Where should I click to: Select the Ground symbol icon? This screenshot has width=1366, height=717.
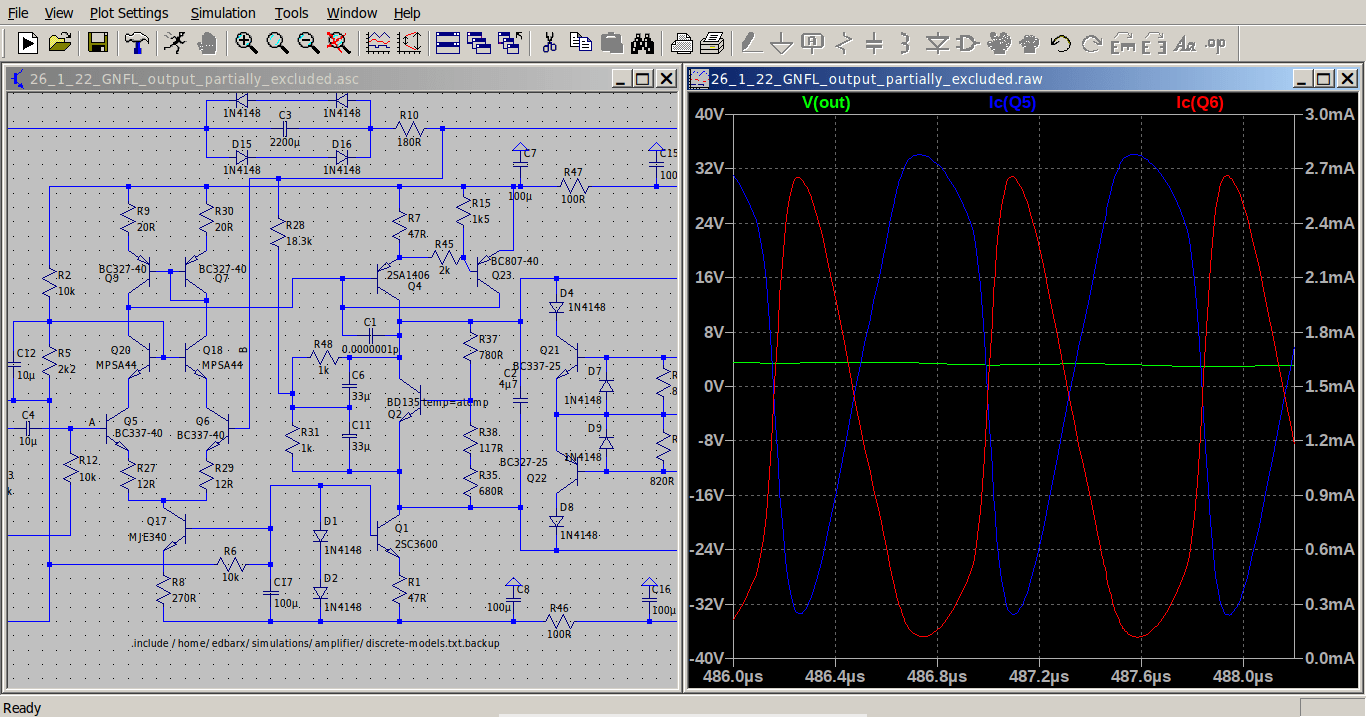[781, 42]
